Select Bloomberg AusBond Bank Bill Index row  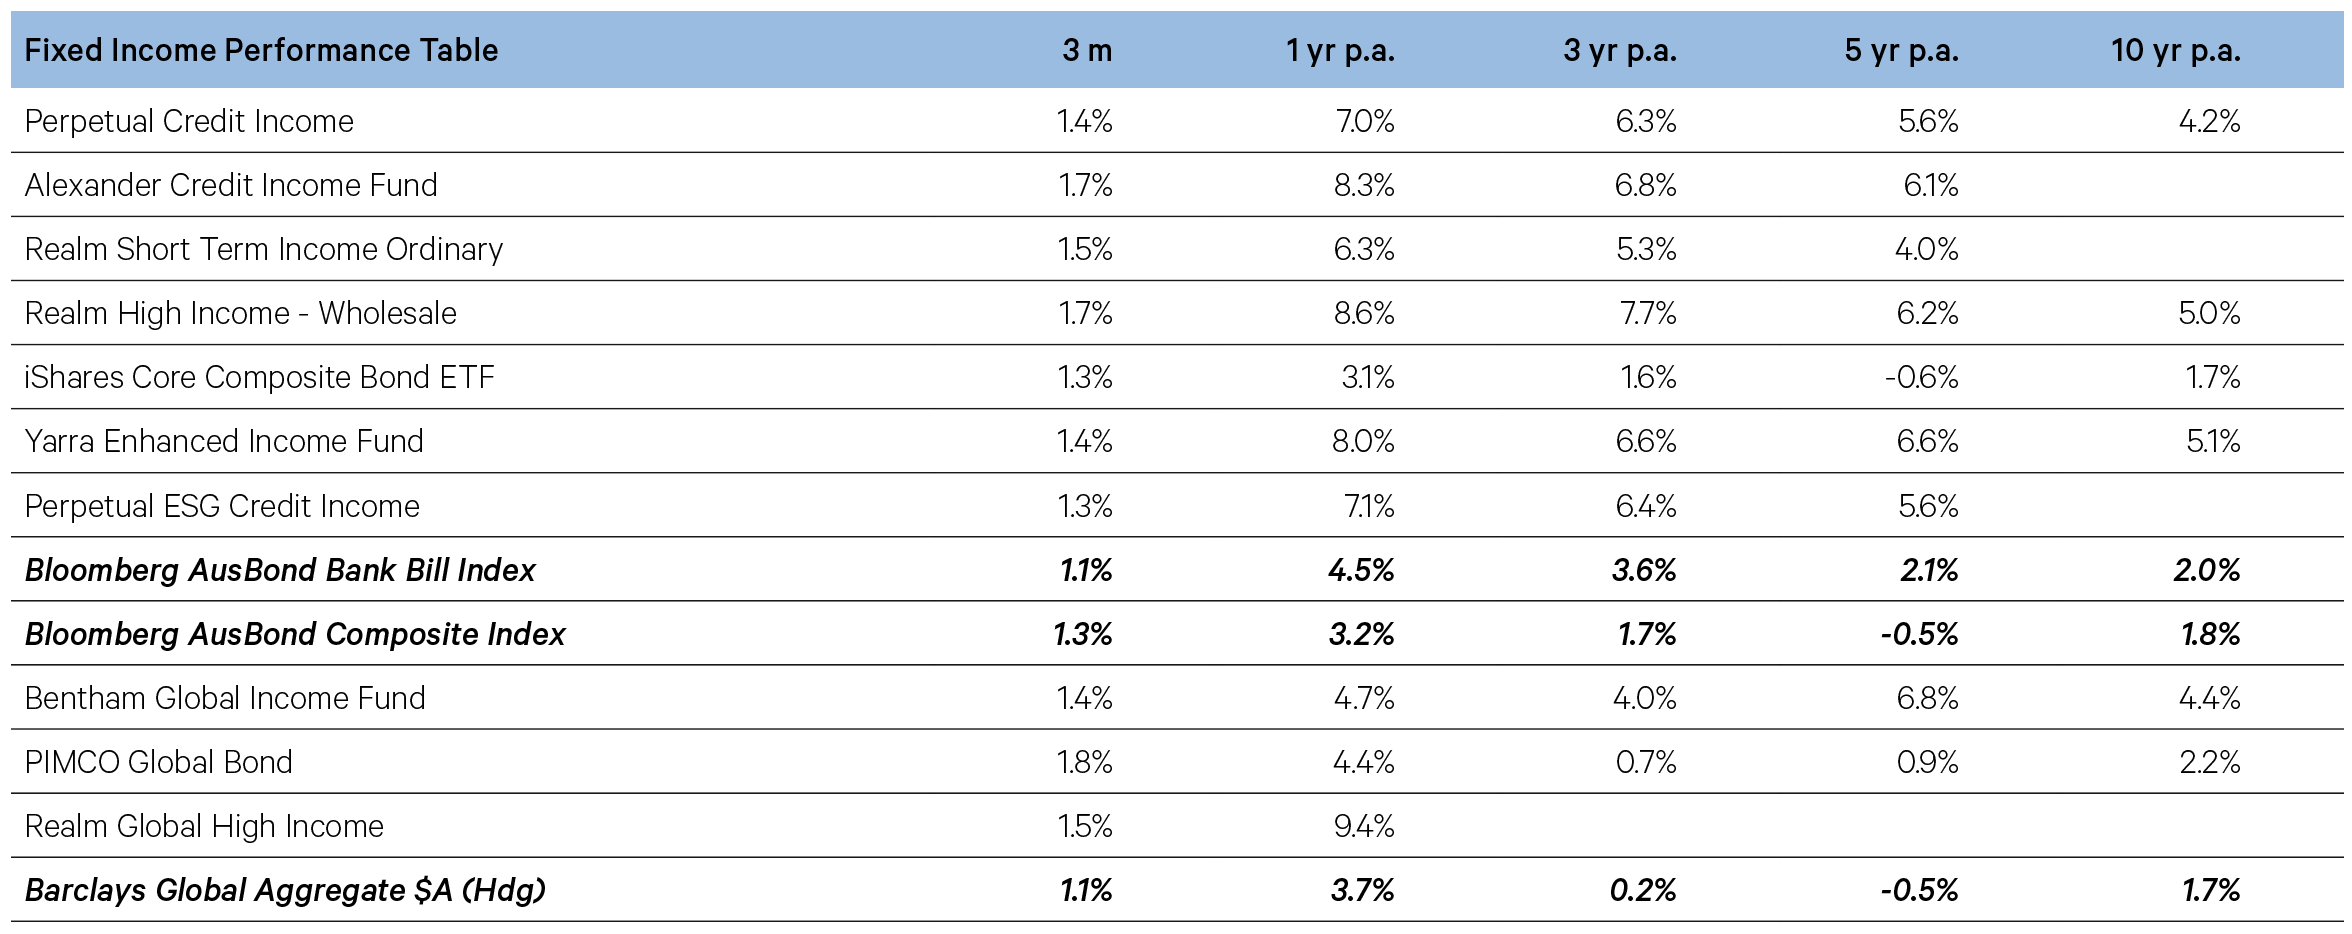[1177, 569]
